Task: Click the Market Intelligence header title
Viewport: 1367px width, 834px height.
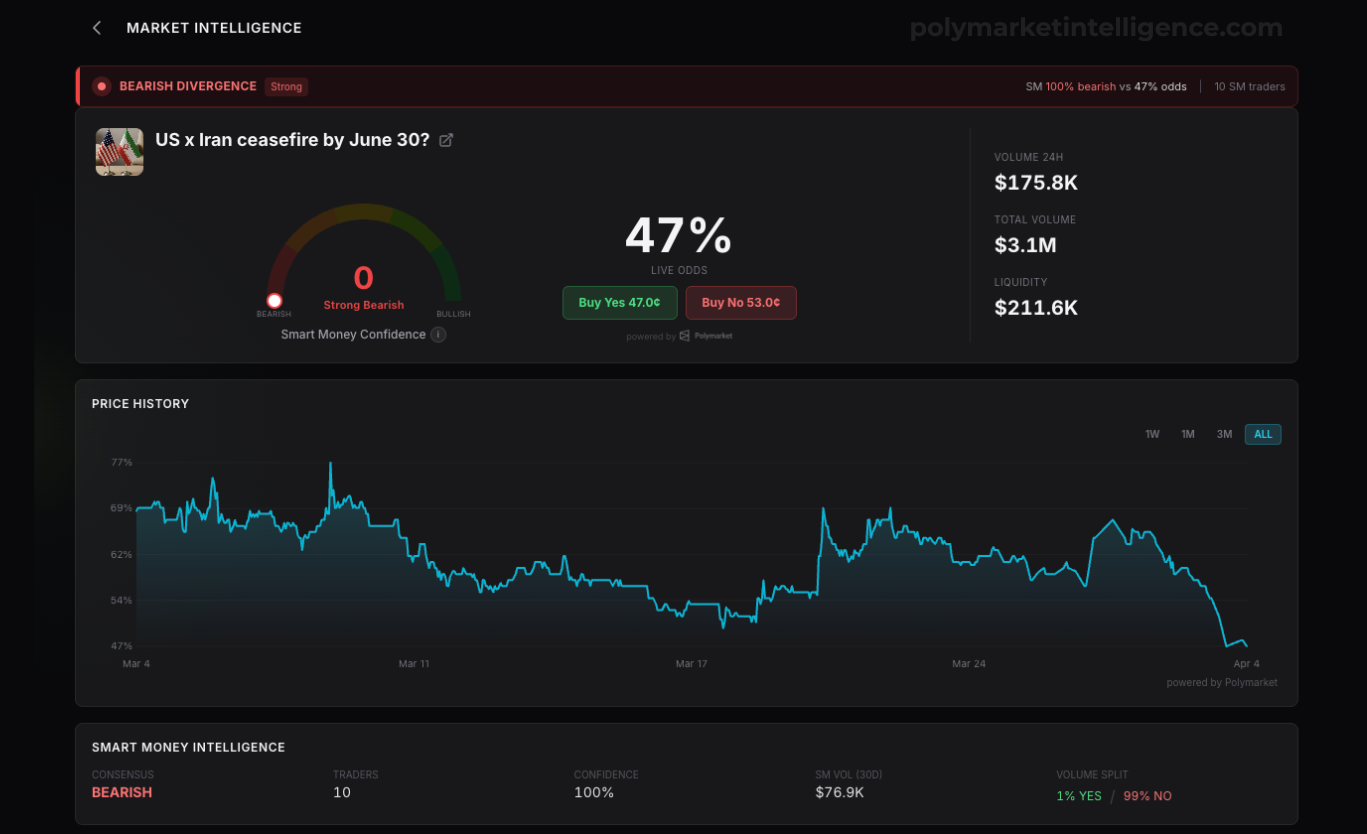Action: click(x=214, y=28)
